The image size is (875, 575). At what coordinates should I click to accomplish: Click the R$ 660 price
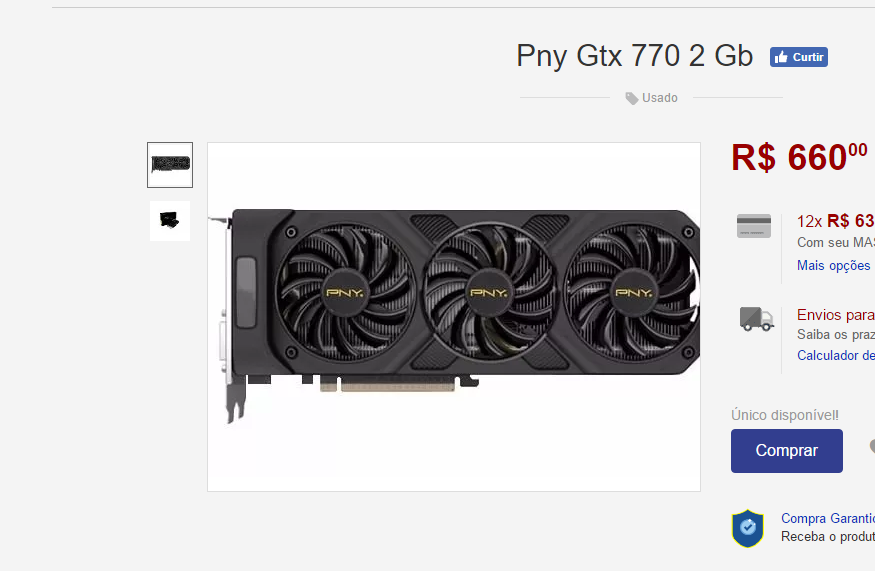point(799,157)
